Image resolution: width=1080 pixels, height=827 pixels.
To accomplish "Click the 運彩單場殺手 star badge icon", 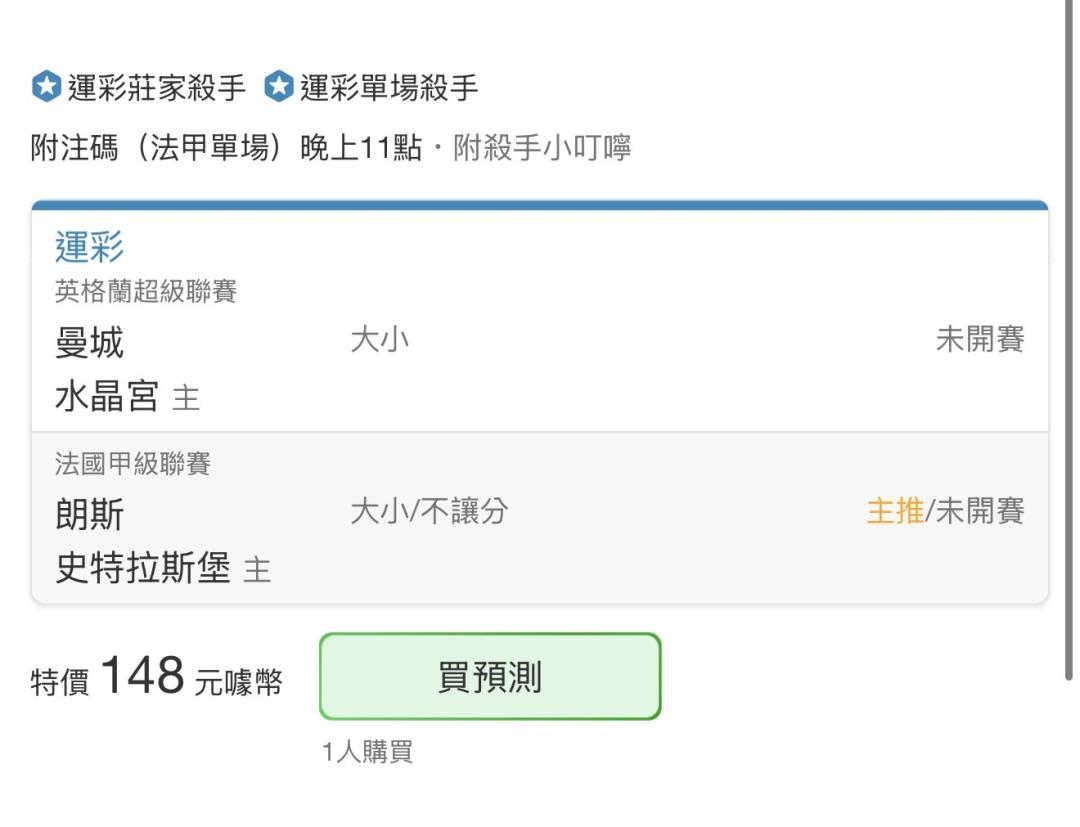I will [x=279, y=87].
